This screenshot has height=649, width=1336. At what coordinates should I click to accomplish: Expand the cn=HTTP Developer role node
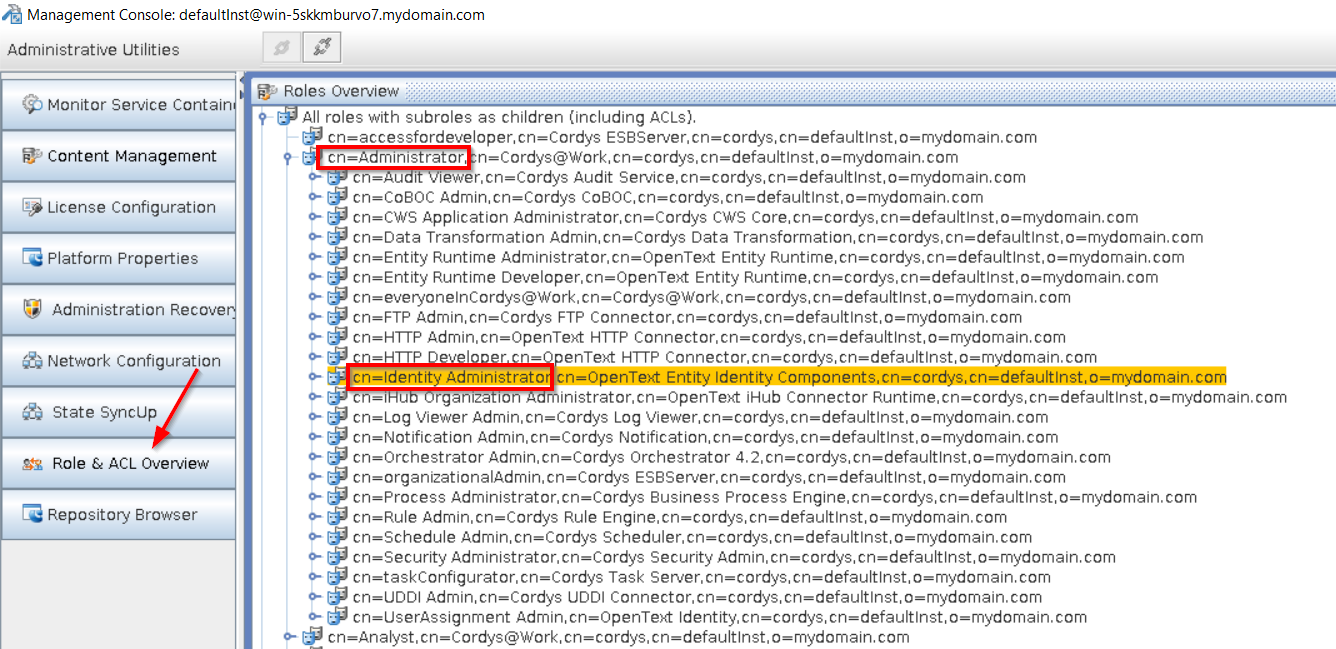tap(315, 358)
